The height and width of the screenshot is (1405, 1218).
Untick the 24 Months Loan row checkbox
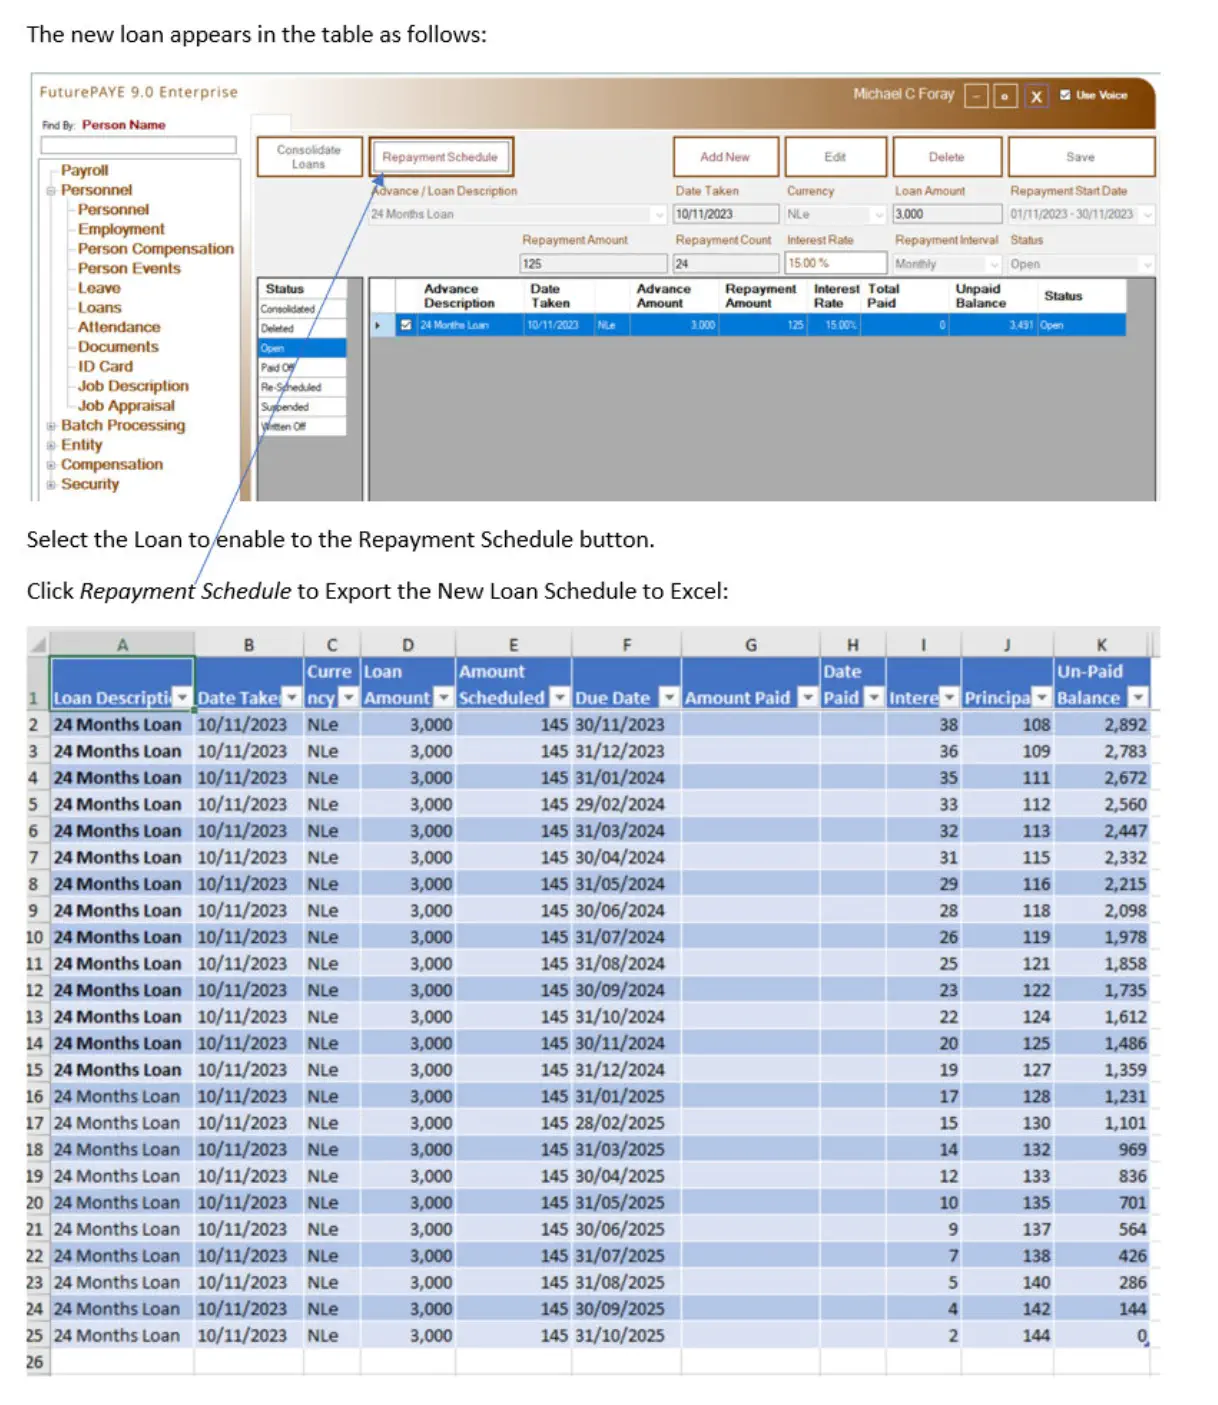tap(406, 325)
